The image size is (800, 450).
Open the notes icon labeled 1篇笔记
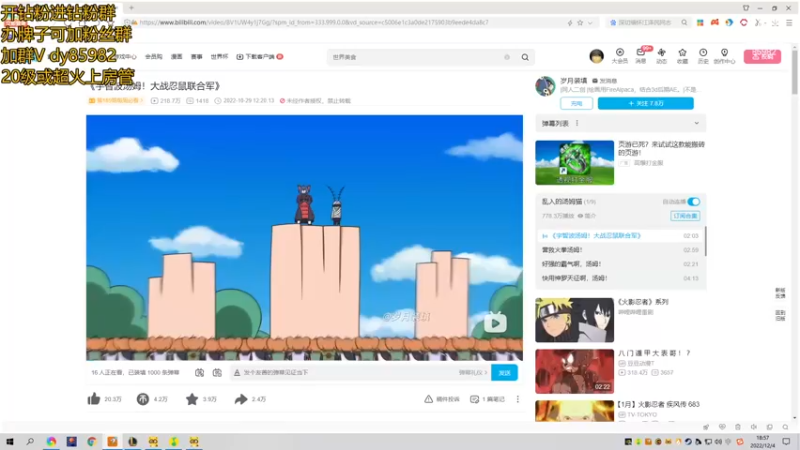click(488, 399)
